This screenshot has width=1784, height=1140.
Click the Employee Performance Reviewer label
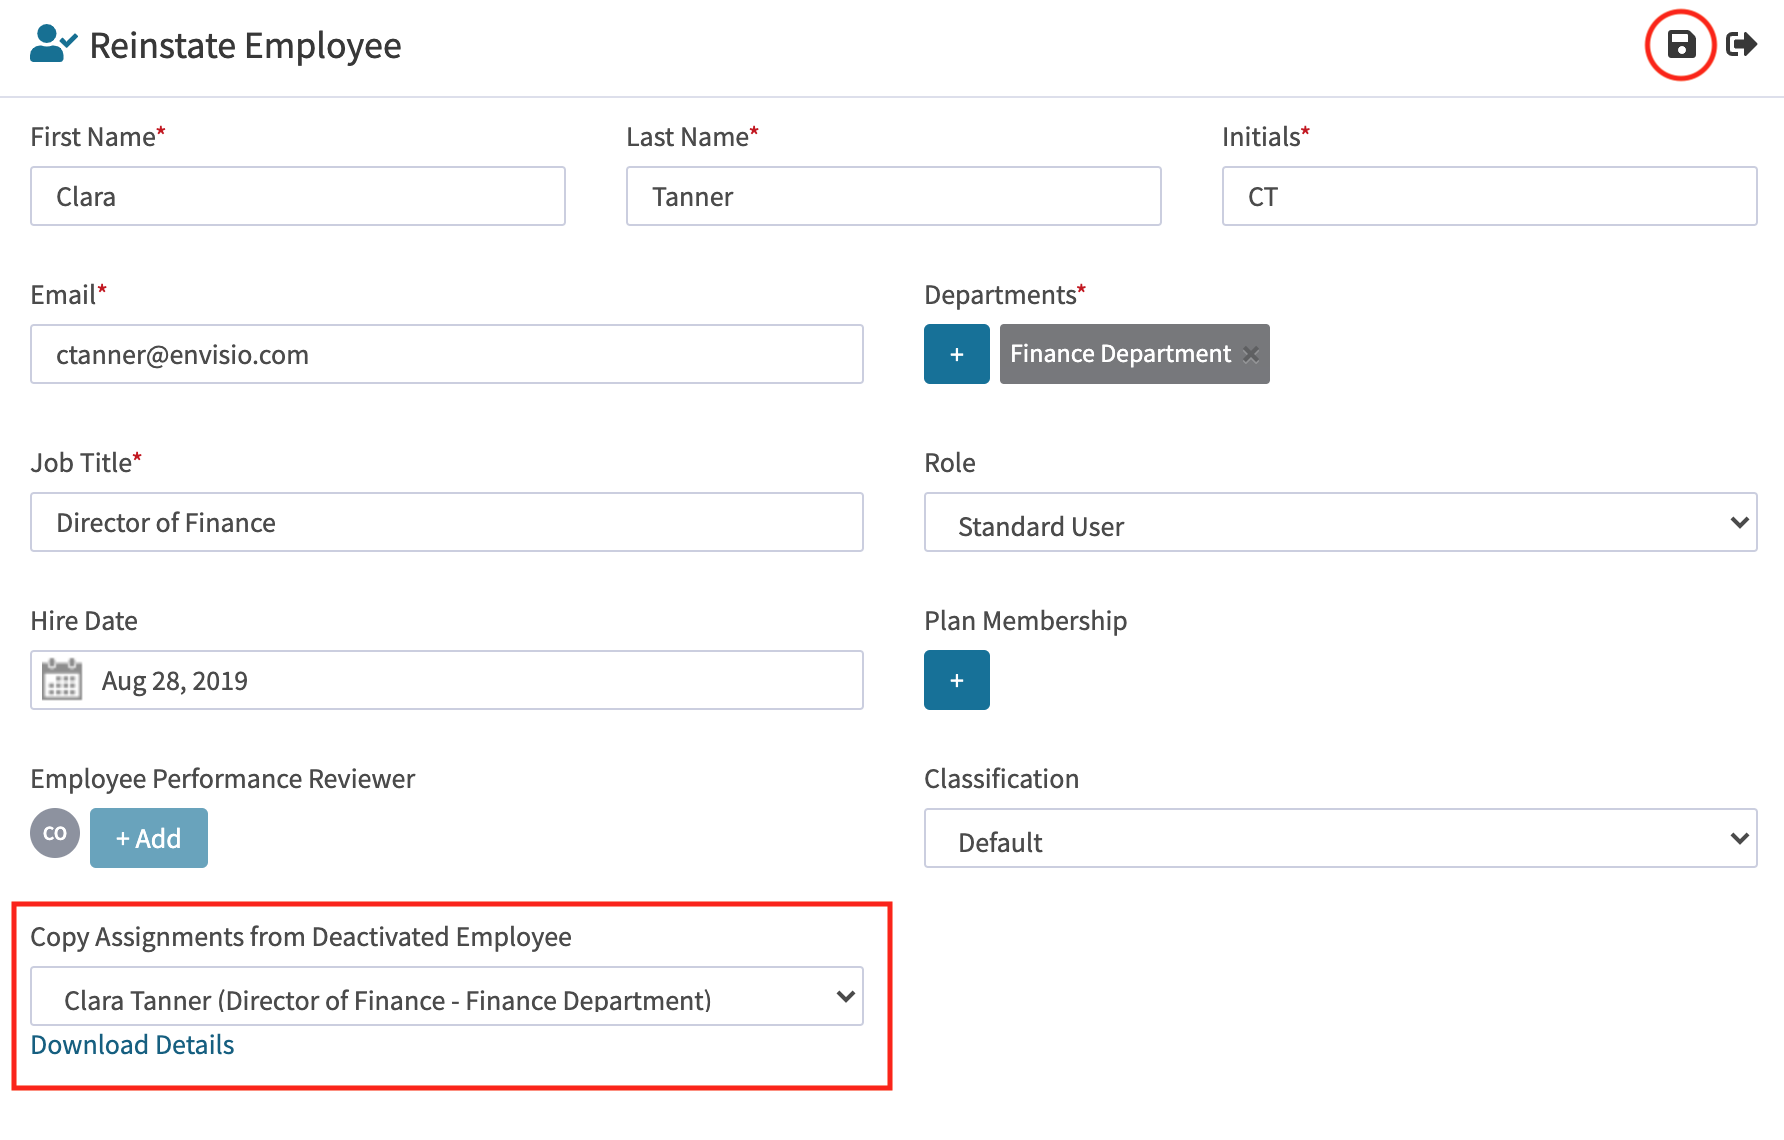[223, 779]
